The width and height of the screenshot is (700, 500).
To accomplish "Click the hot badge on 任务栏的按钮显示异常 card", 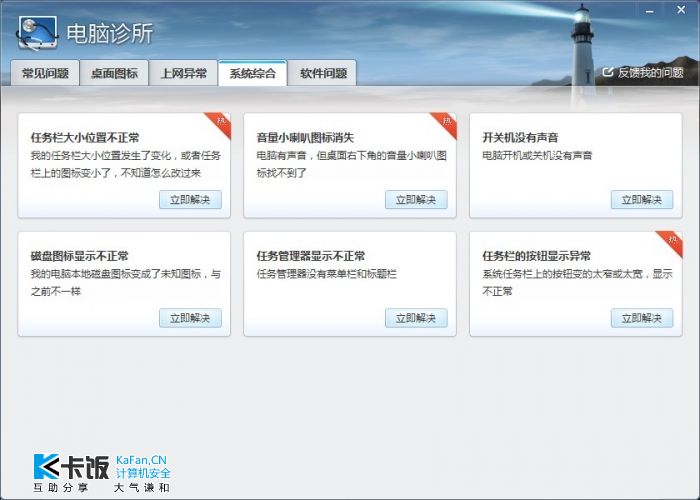I will (672, 242).
